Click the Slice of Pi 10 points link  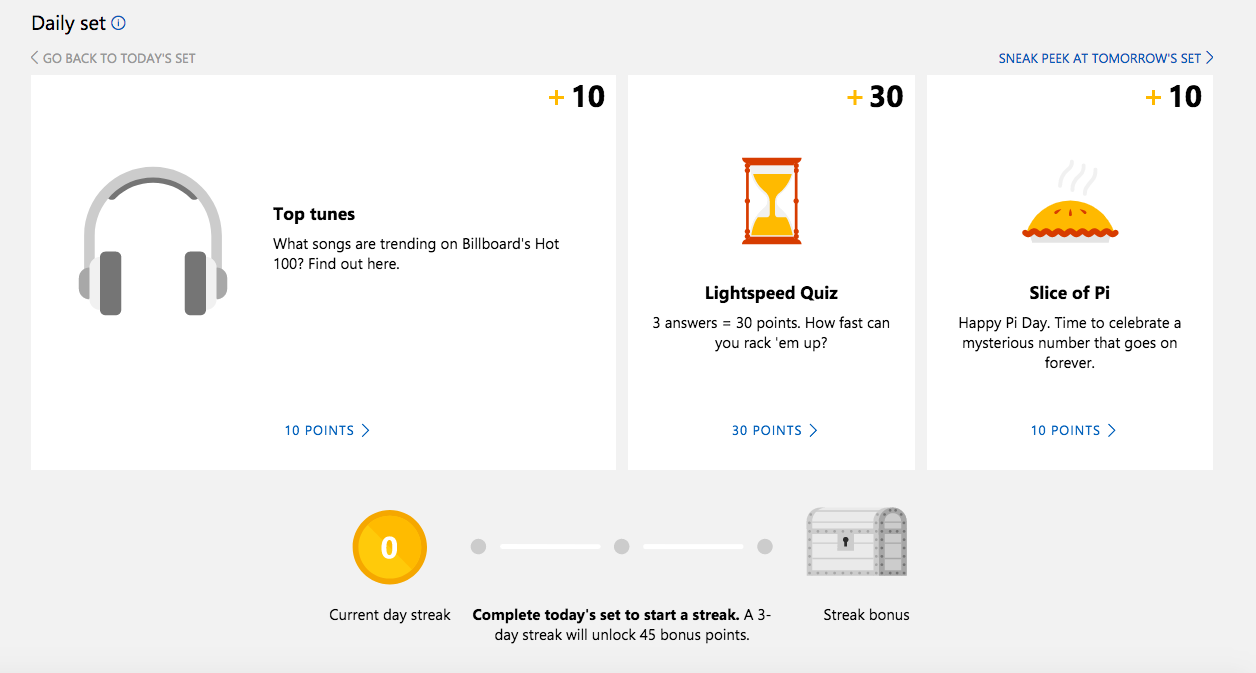click(1066, 430)
